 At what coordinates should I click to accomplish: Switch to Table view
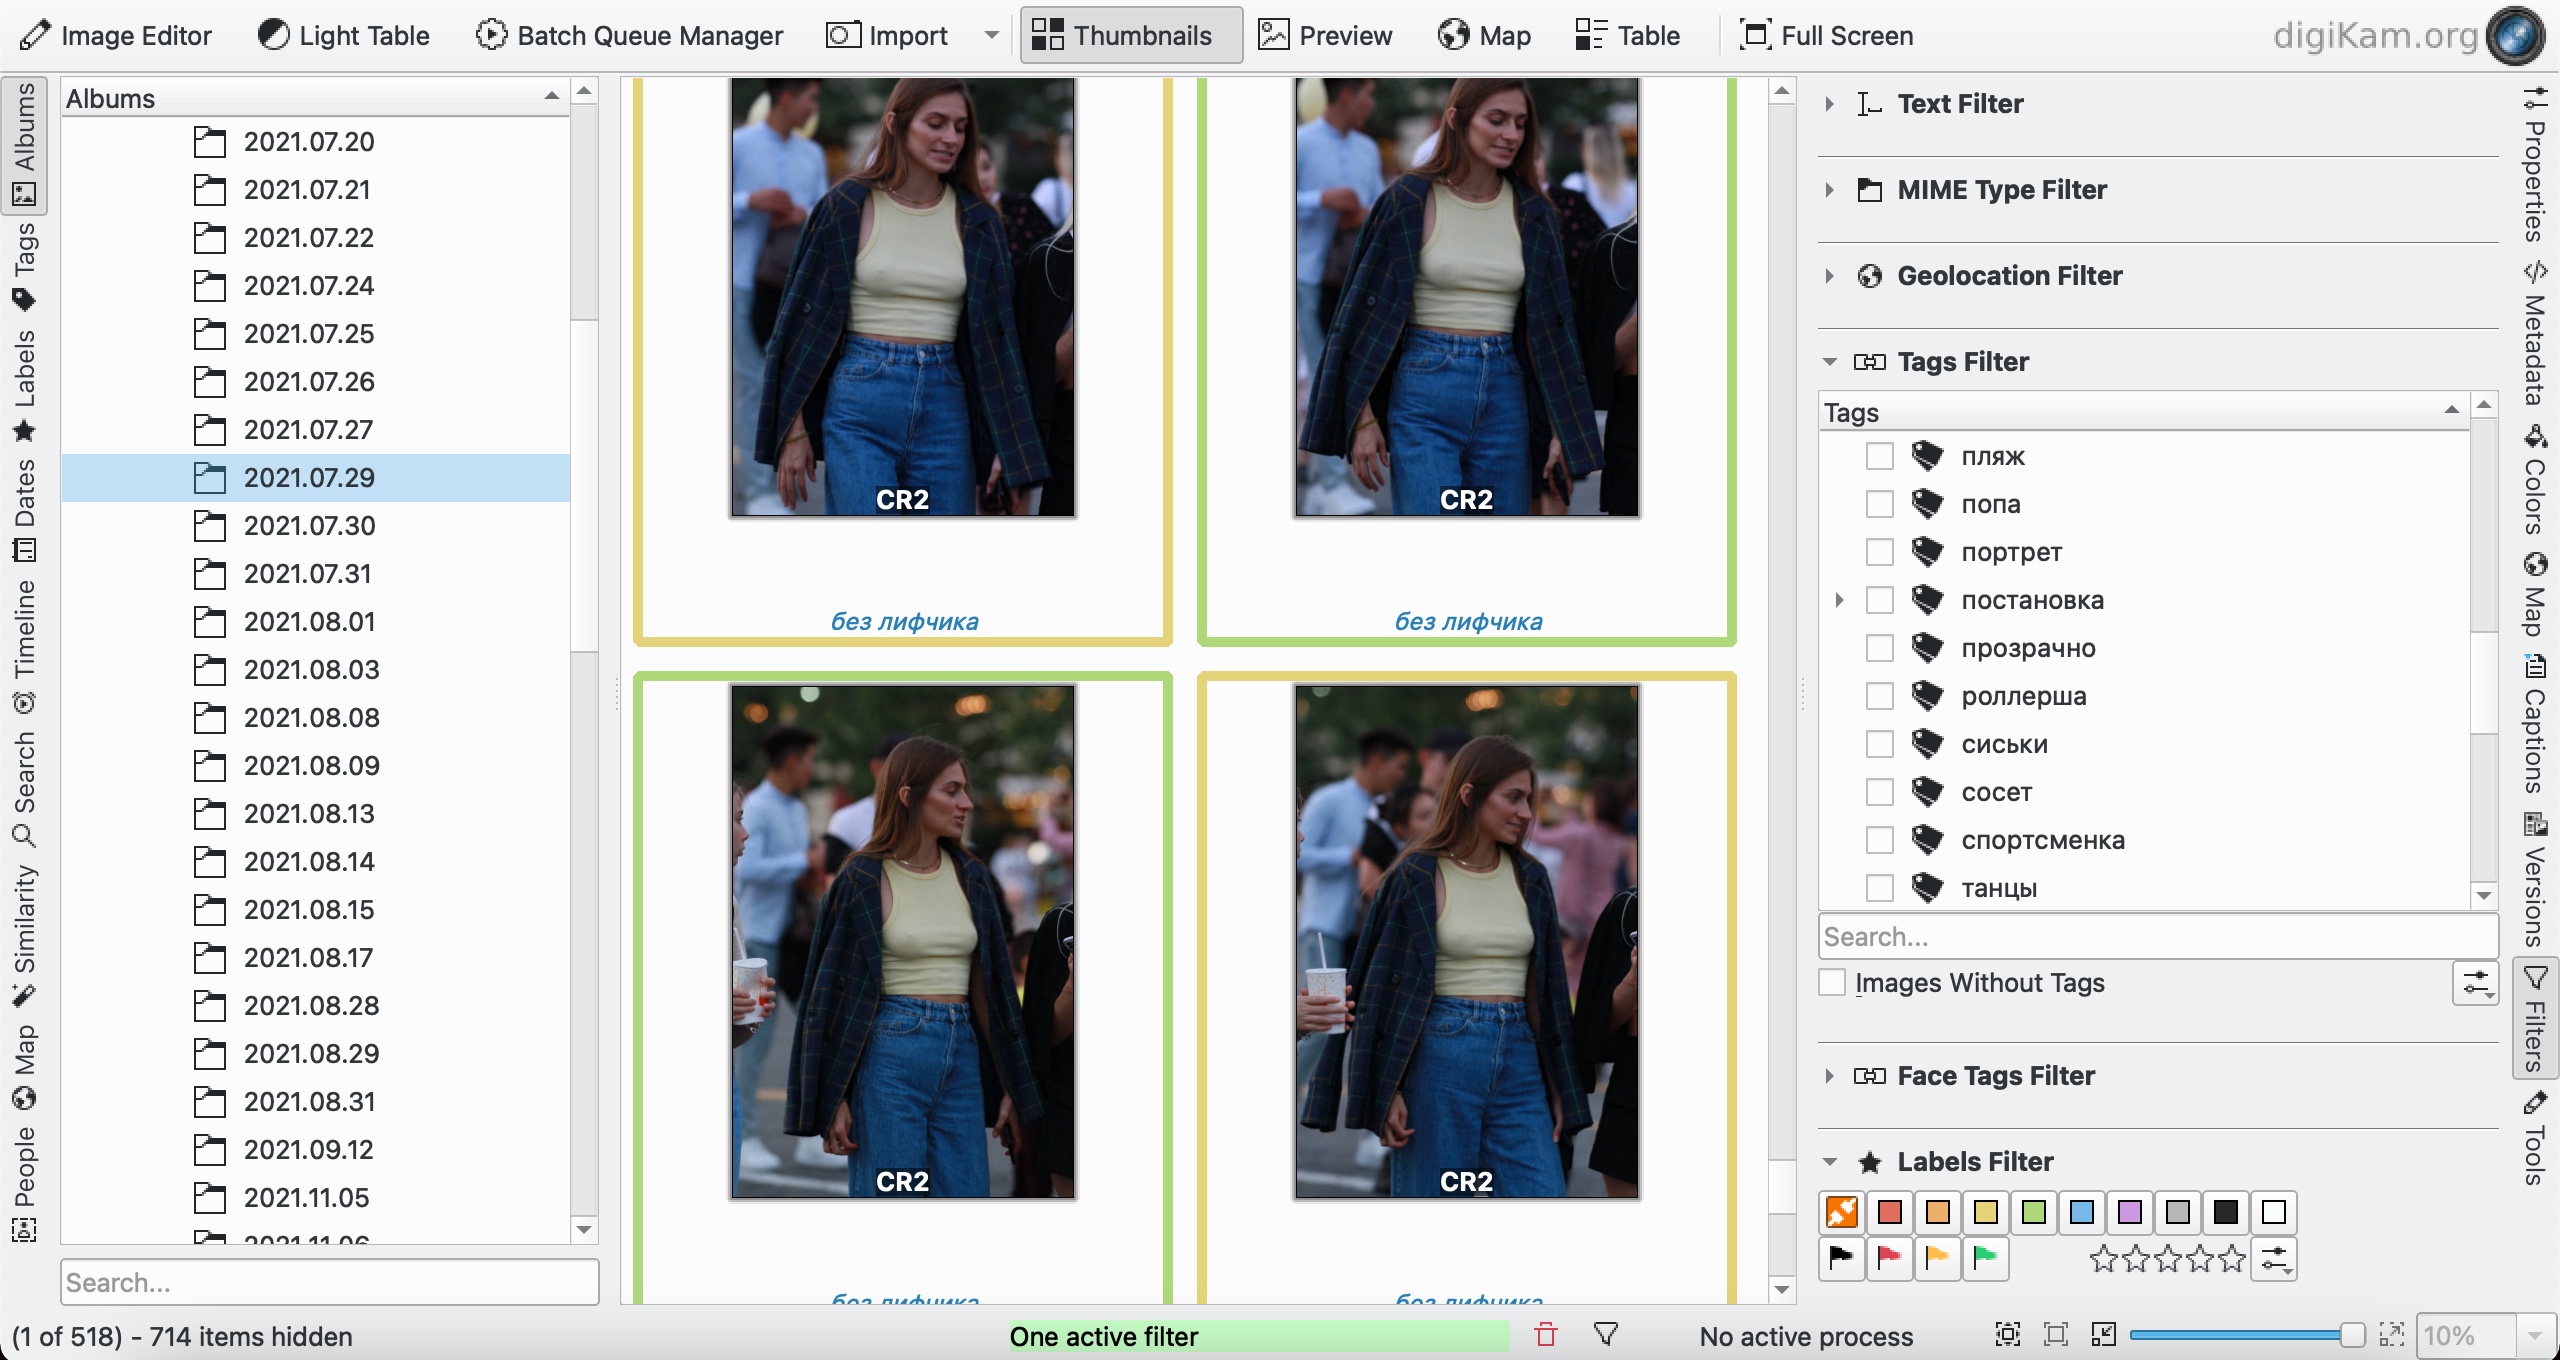[1627, 36]
